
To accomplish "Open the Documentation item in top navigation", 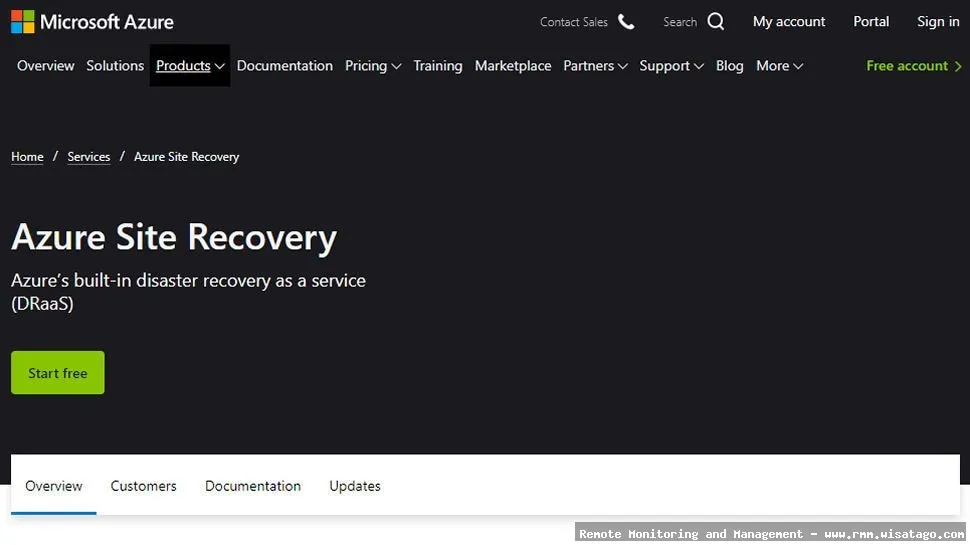I will pos(285,66).
